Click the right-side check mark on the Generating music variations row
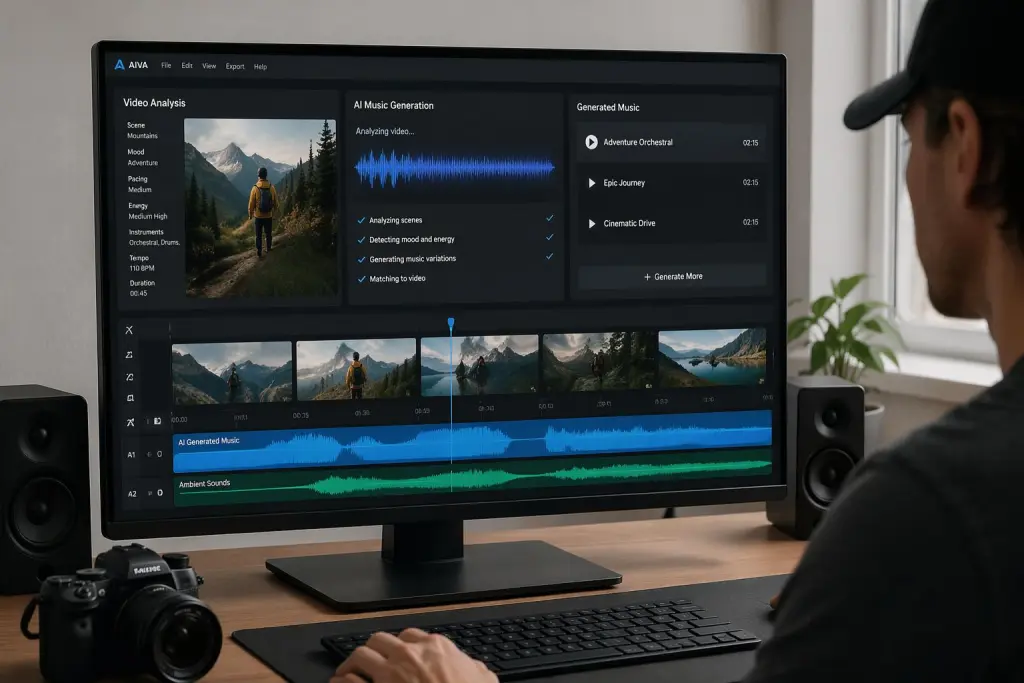This screenshot has width=1024, height=683. point(549,257)
